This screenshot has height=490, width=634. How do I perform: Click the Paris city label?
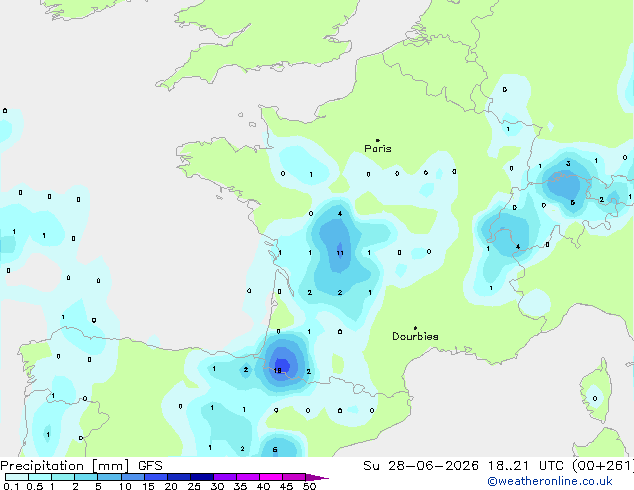click(x=378, y=149)
